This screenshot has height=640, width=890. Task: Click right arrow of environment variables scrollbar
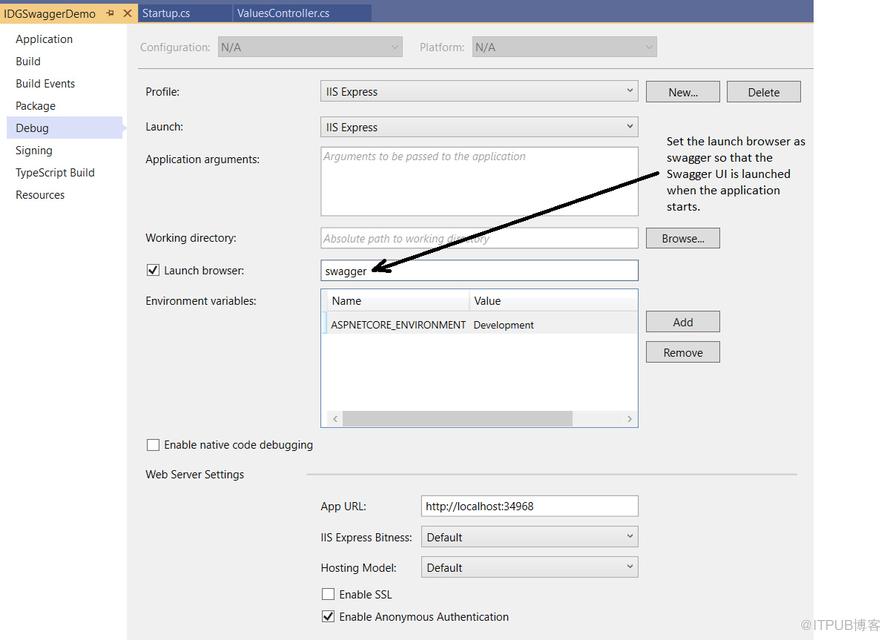pos(629,419)
